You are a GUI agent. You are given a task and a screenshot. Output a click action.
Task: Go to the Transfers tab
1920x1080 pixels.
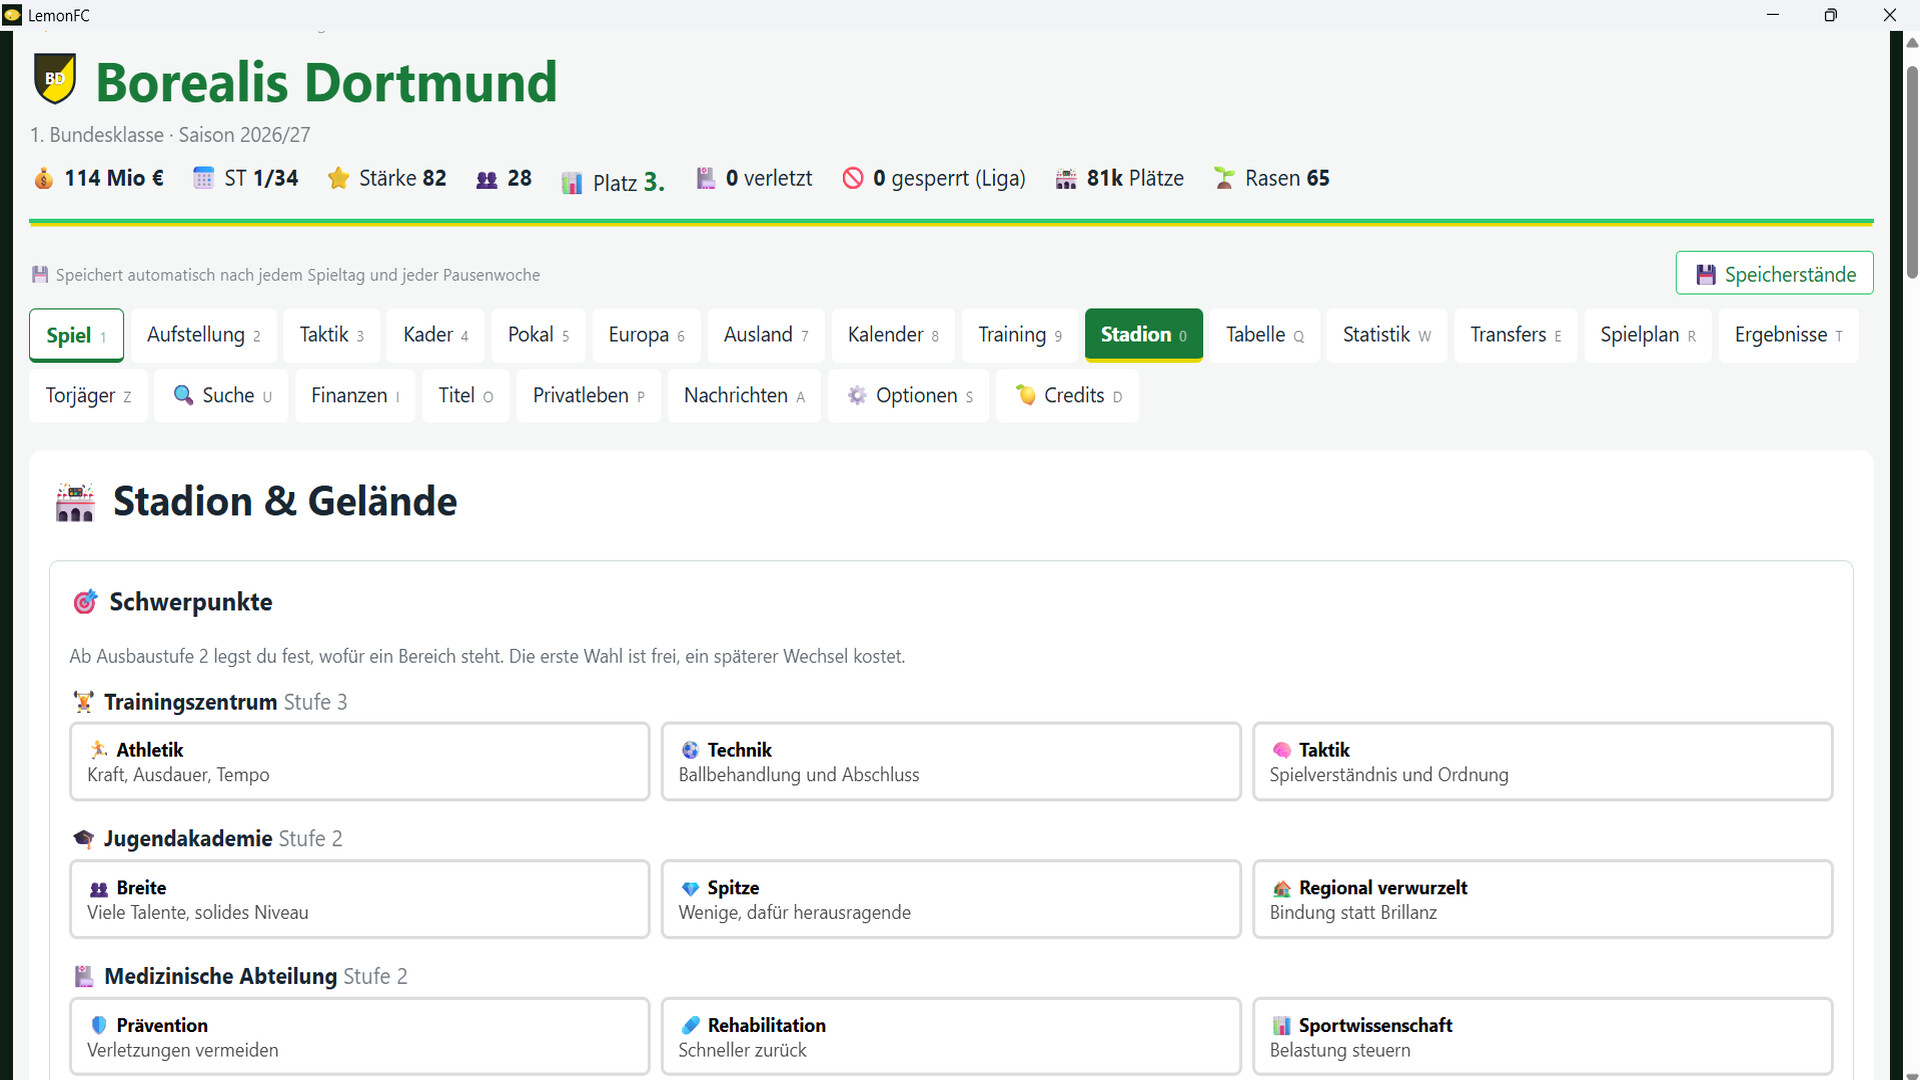[x=1516, y=335]
